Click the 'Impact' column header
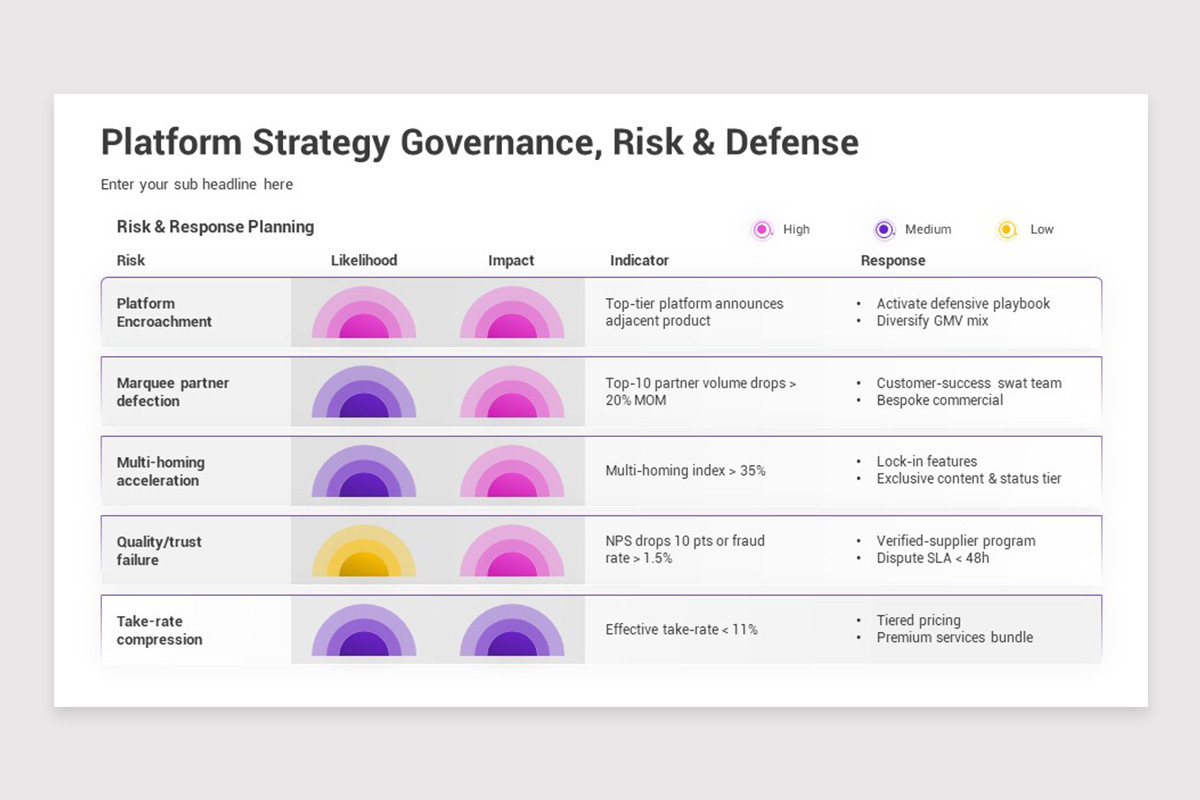The height and width of the screenshot is (800, 1200). click(511, 260)
